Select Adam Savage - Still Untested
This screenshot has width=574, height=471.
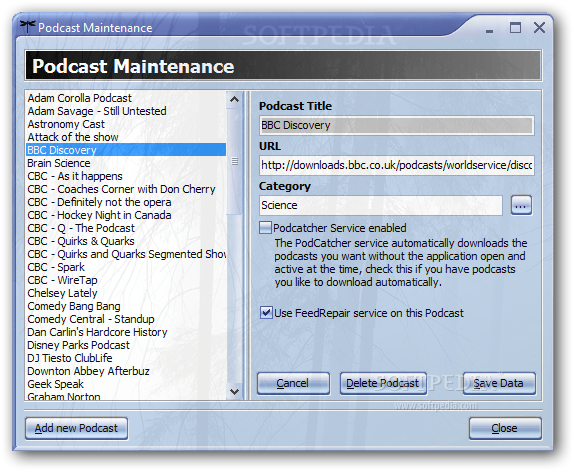[126, 111]
